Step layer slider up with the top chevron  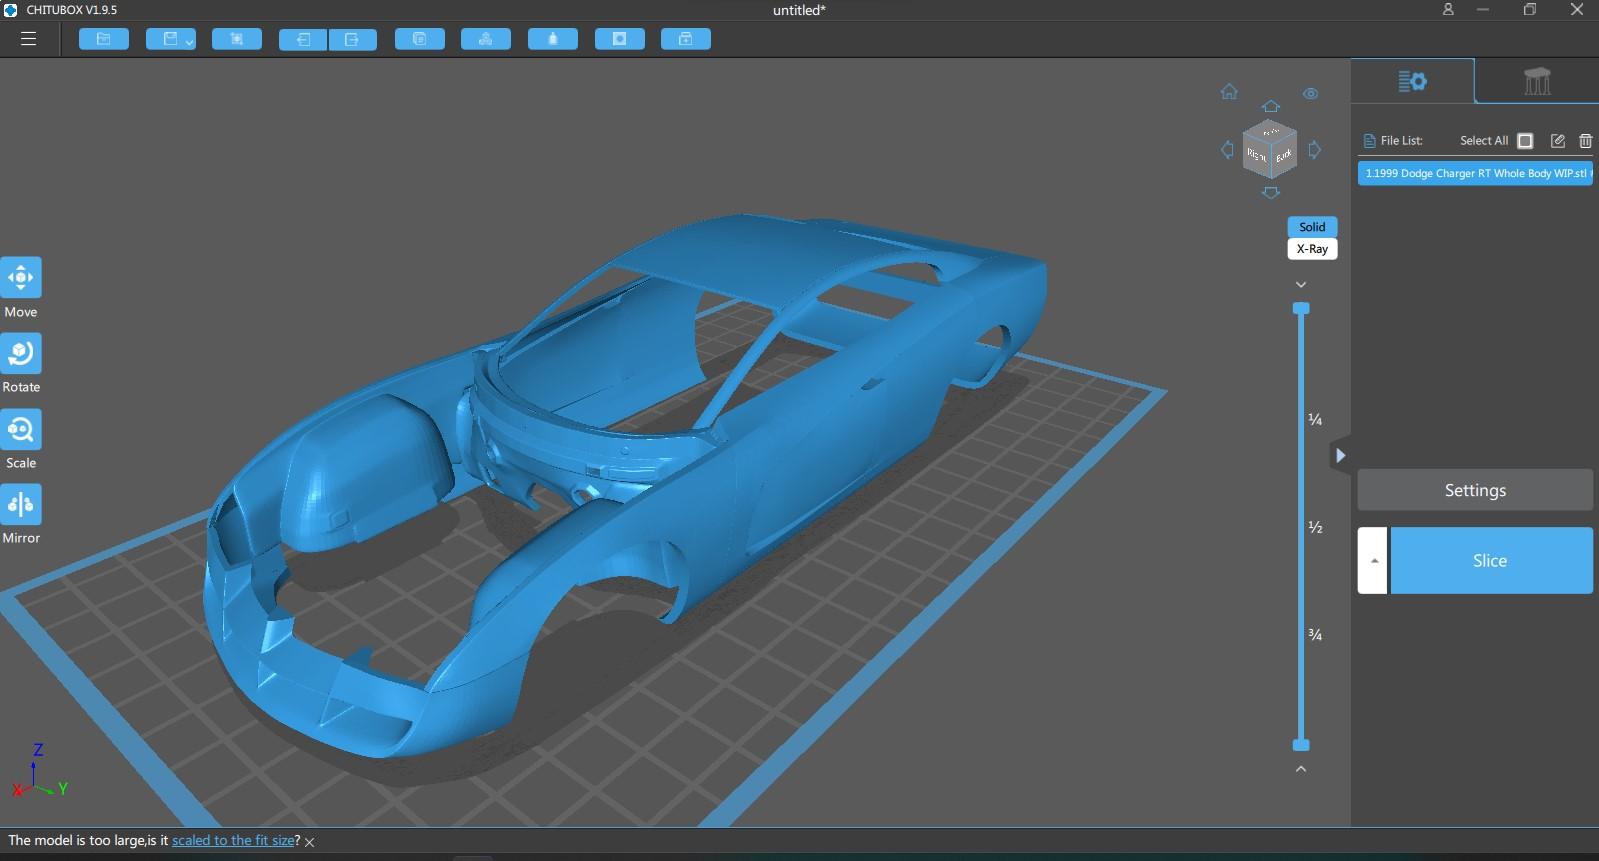click(x=1301, y=285)
